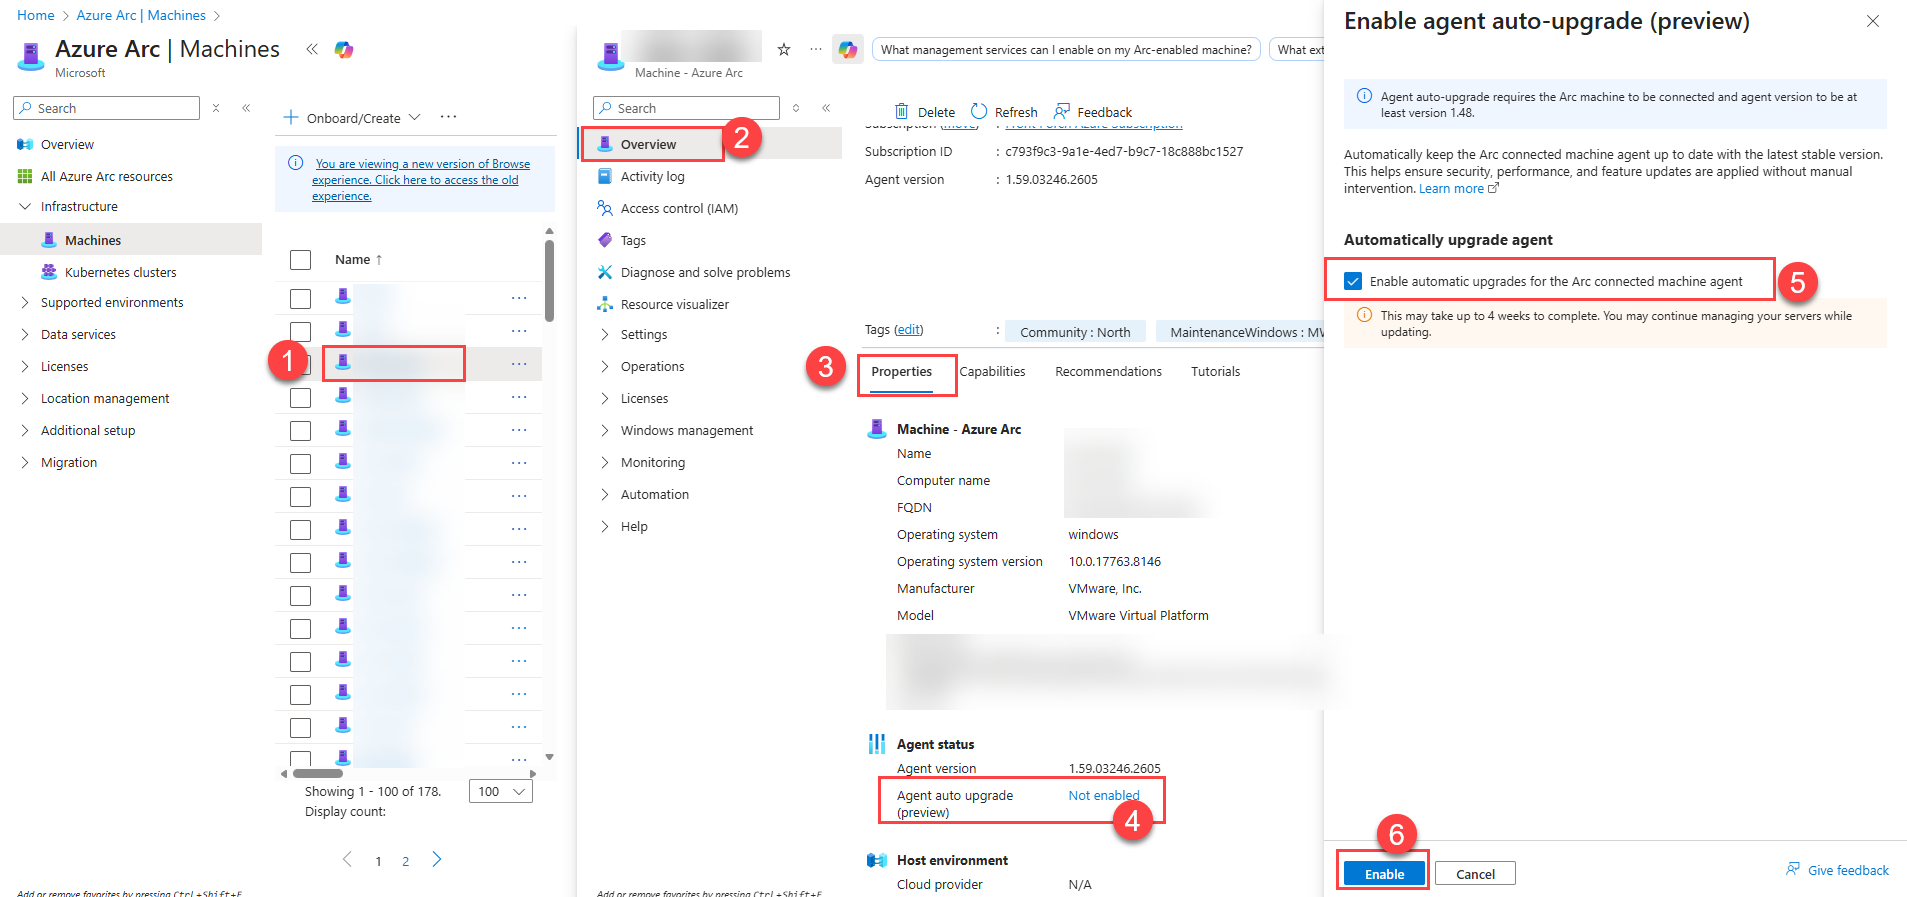Open the Activity log
This screenshot has width=1907, height=897.
(652, 176)
